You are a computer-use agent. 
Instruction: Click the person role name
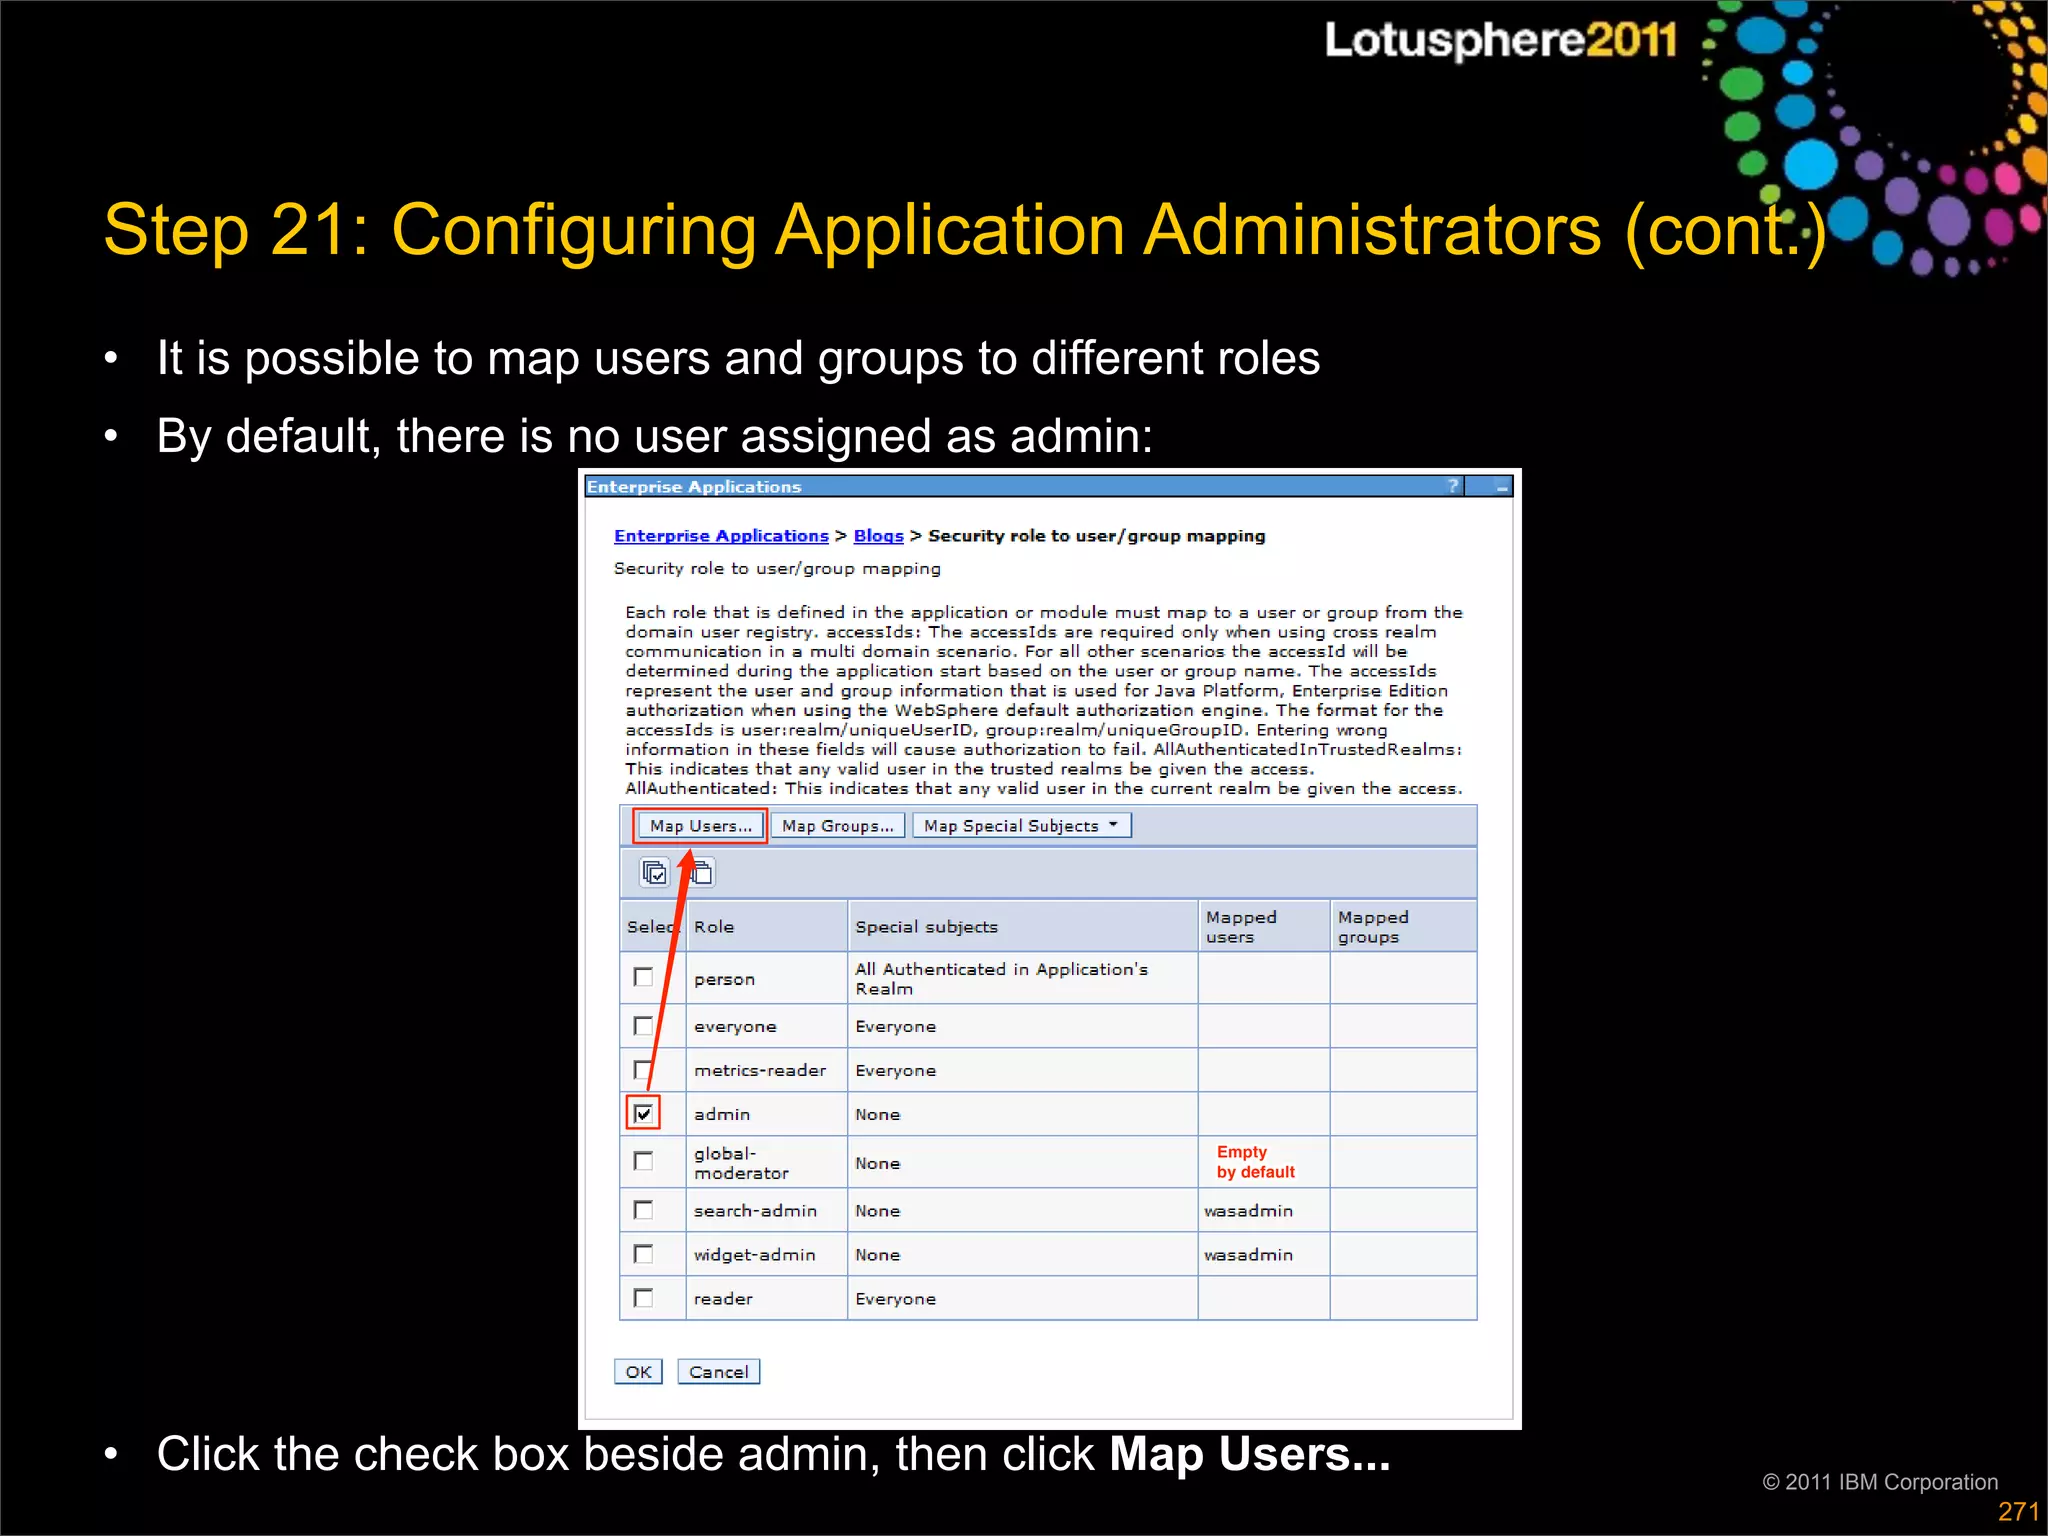(724, 980)
